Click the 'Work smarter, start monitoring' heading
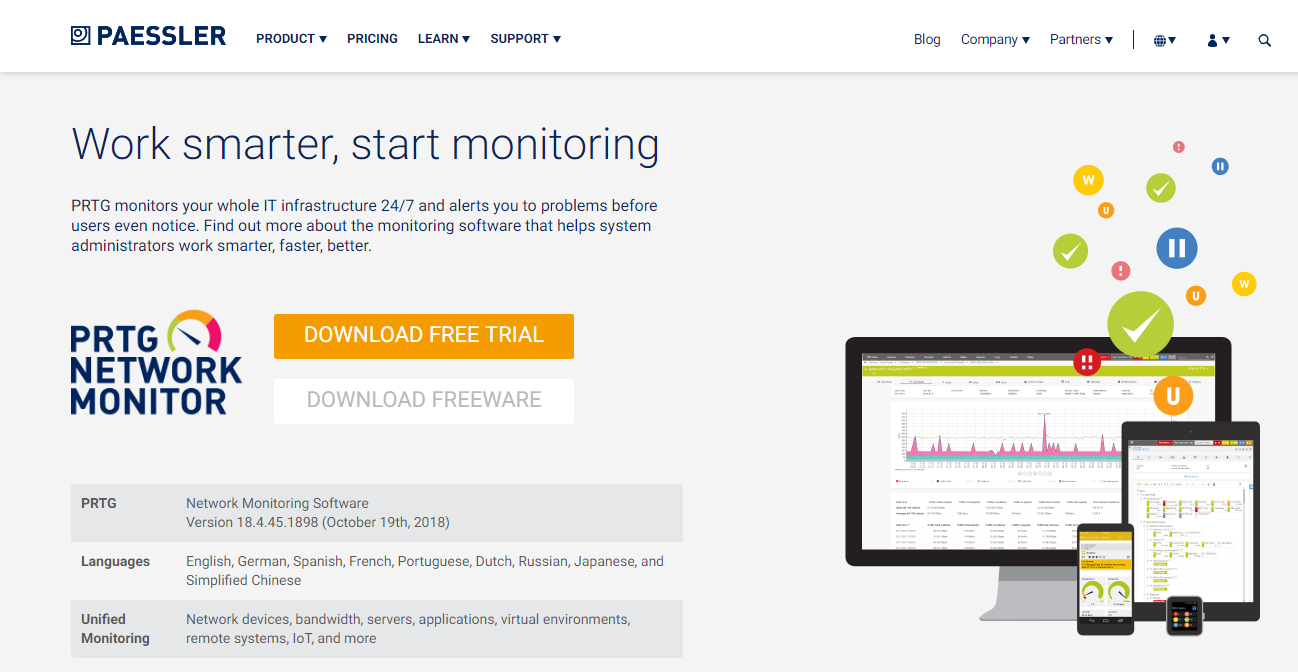Viewport: 1298px width, 672px height. tap(365, 144)
